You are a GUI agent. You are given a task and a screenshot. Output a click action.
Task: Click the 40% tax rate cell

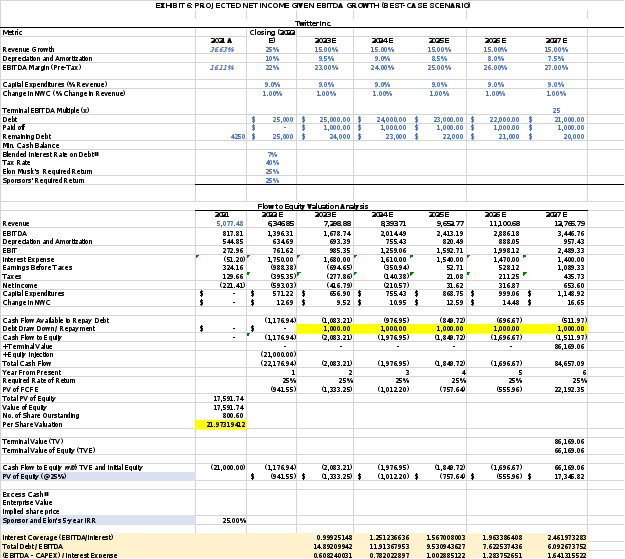(272, 163)
